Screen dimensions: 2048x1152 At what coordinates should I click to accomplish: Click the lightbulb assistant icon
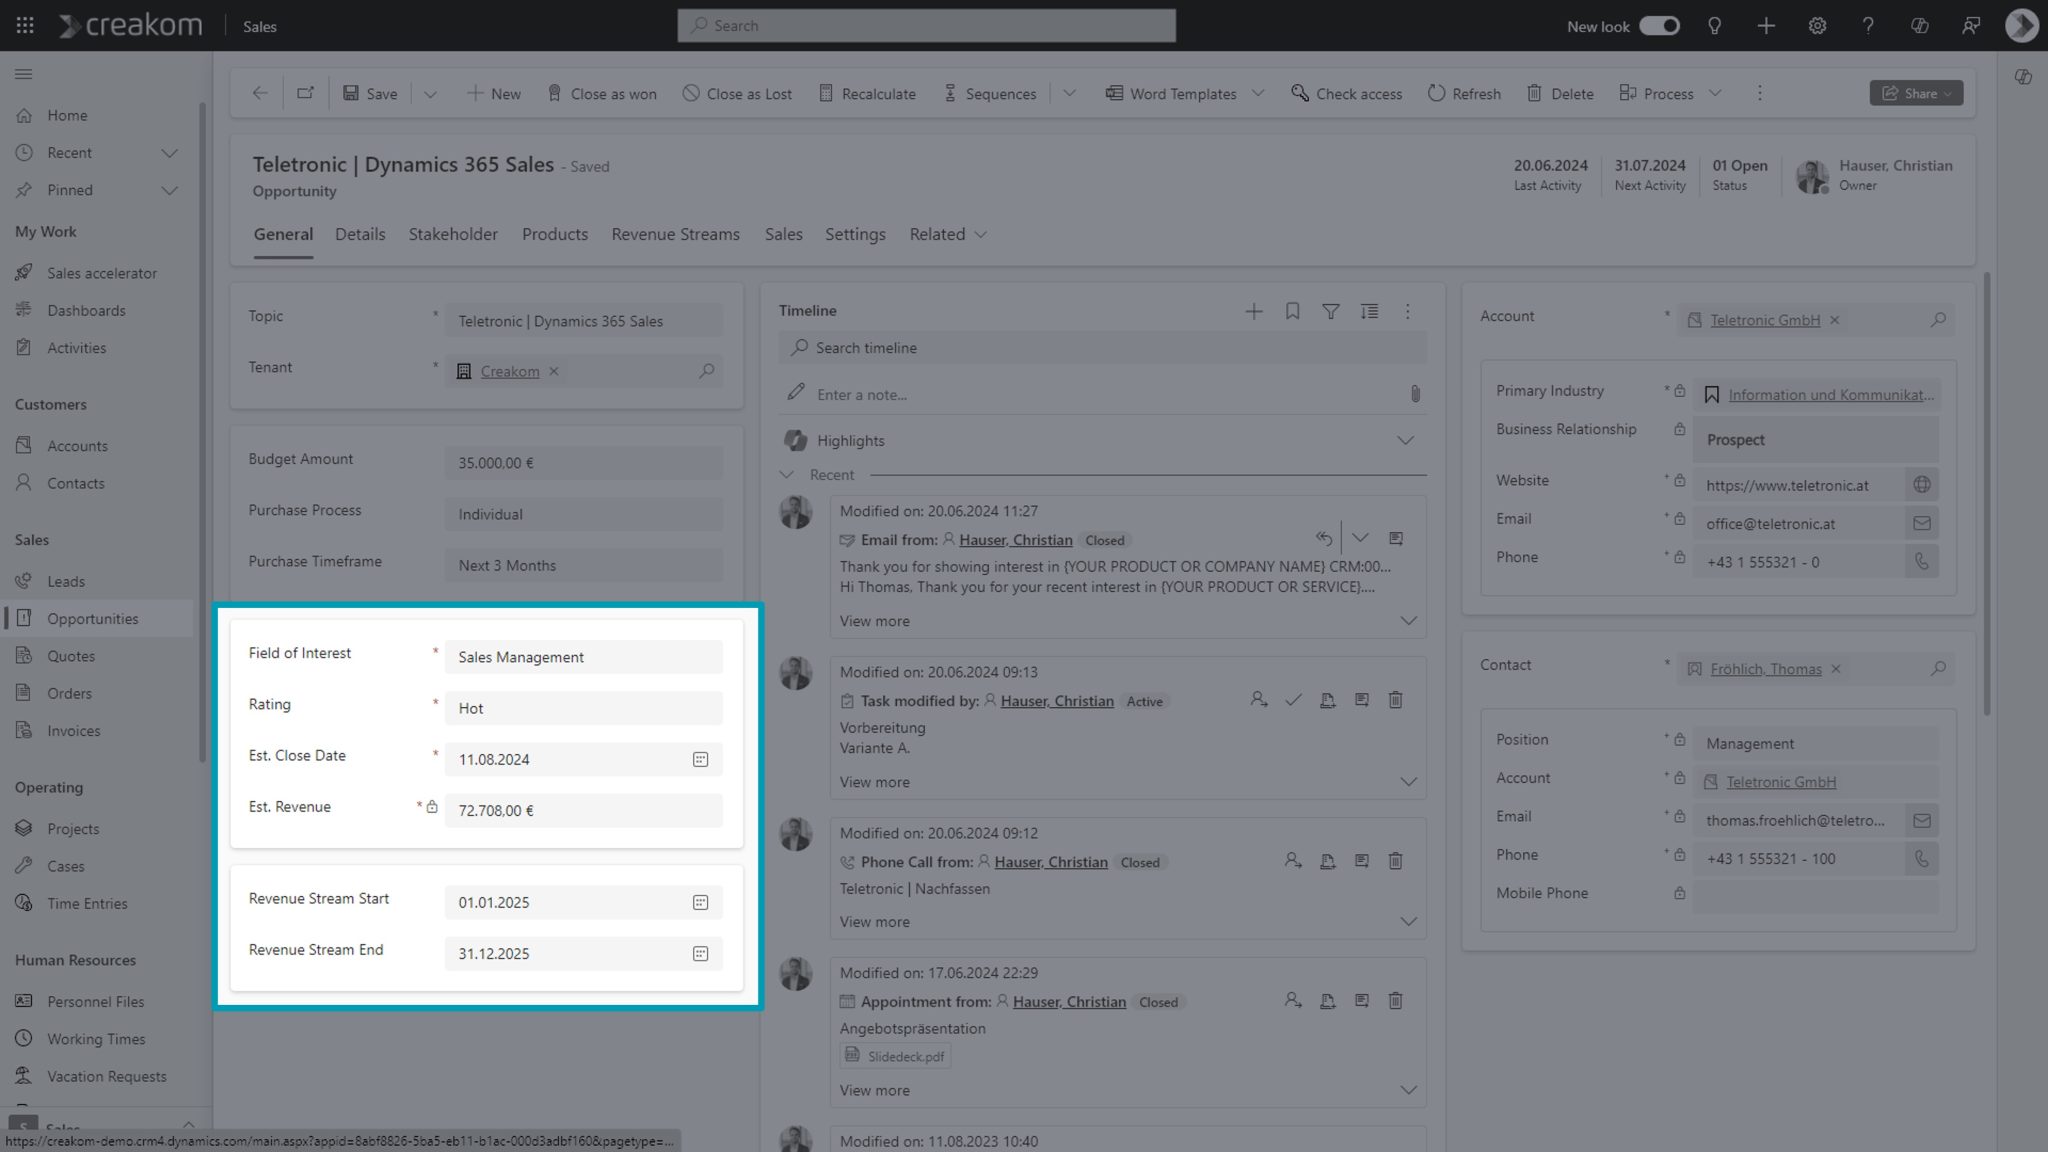(x=1714, y=26)
